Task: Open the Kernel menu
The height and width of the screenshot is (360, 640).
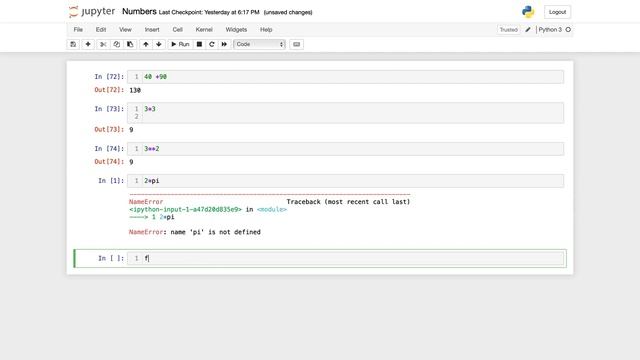Action: 204,29
